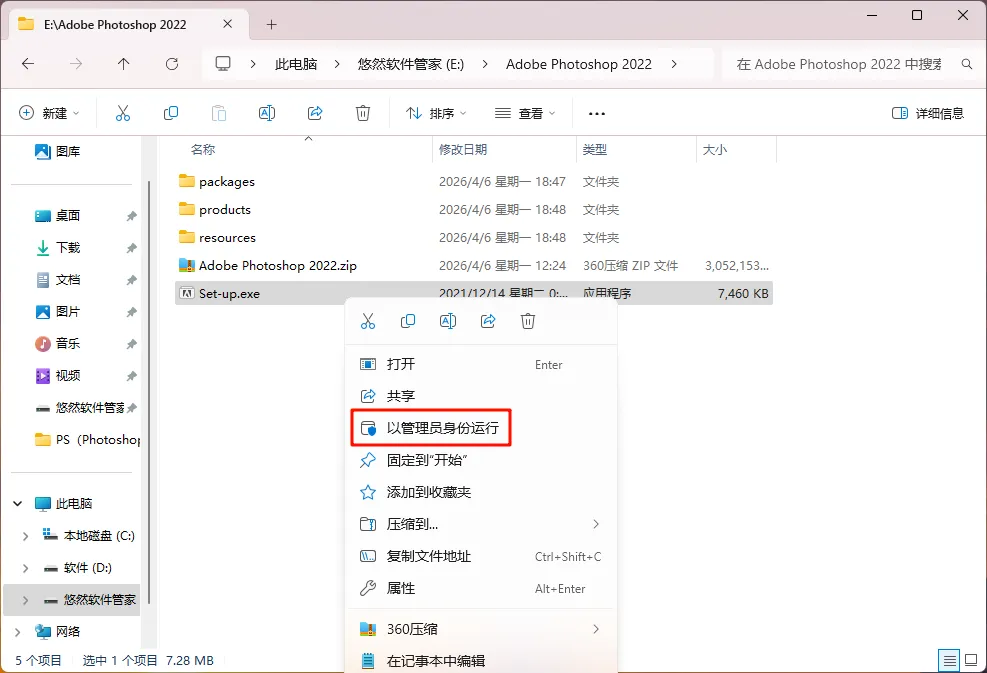987x673 pixels.
Task: Go up one folder level
Action: click(x=123, y=64)
